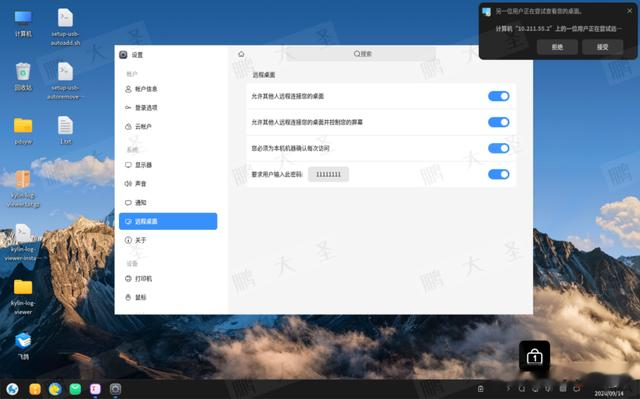Toggle require user to enter password
The height and width of the screenshot is (399, 640).
(499, 174)
